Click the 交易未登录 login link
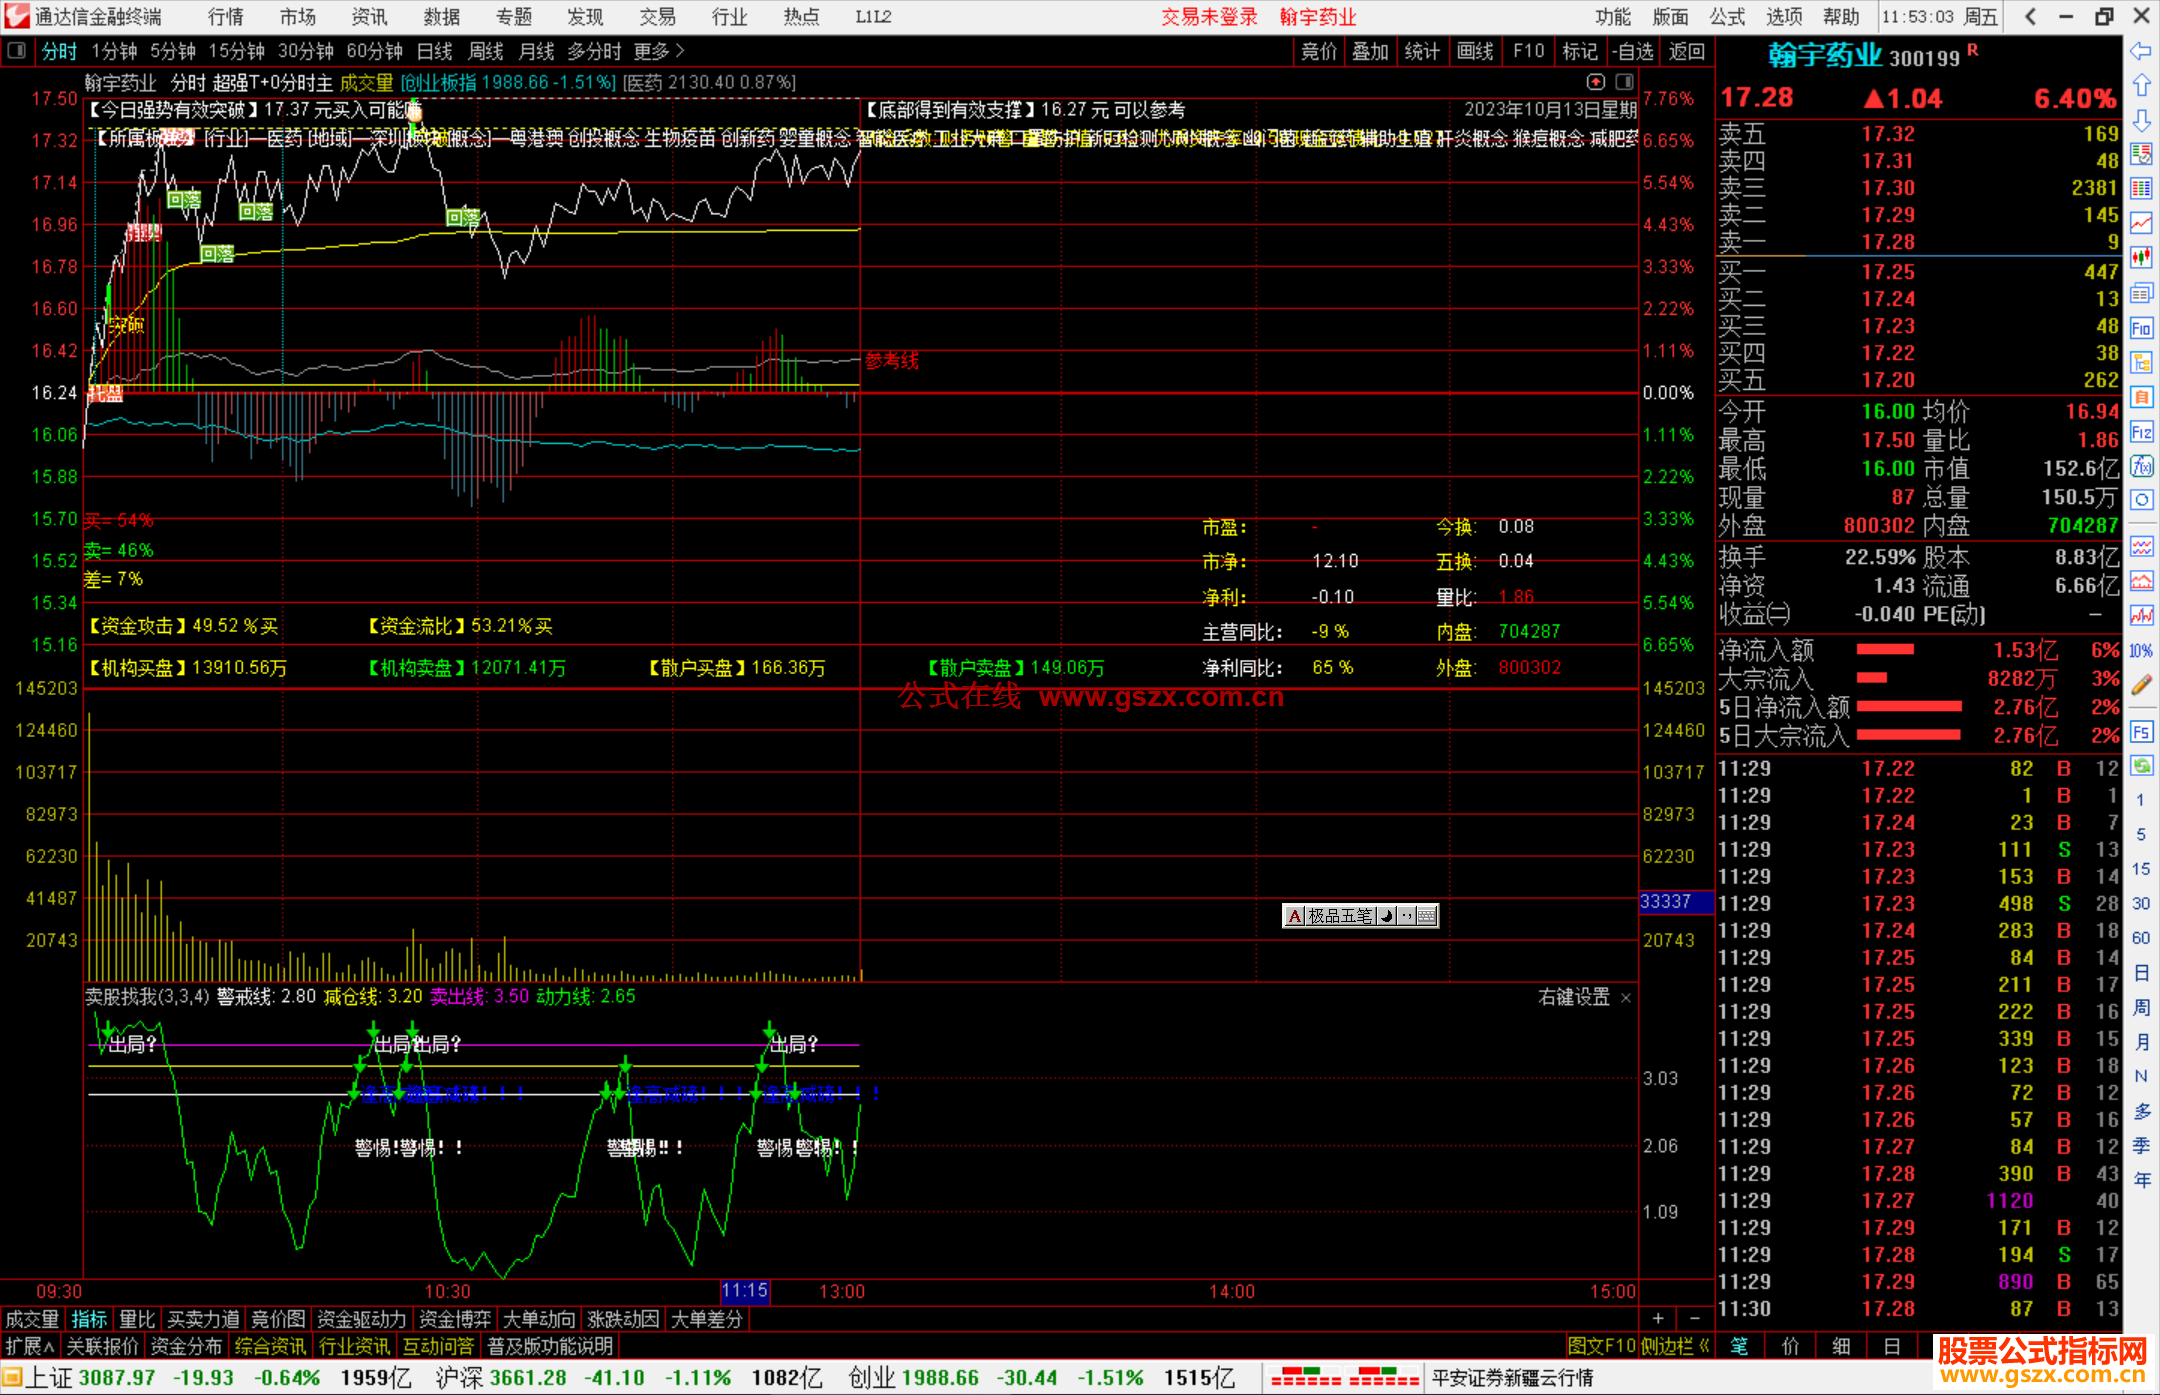This screenshot has width=2160, height=1395. point(1209,16)
